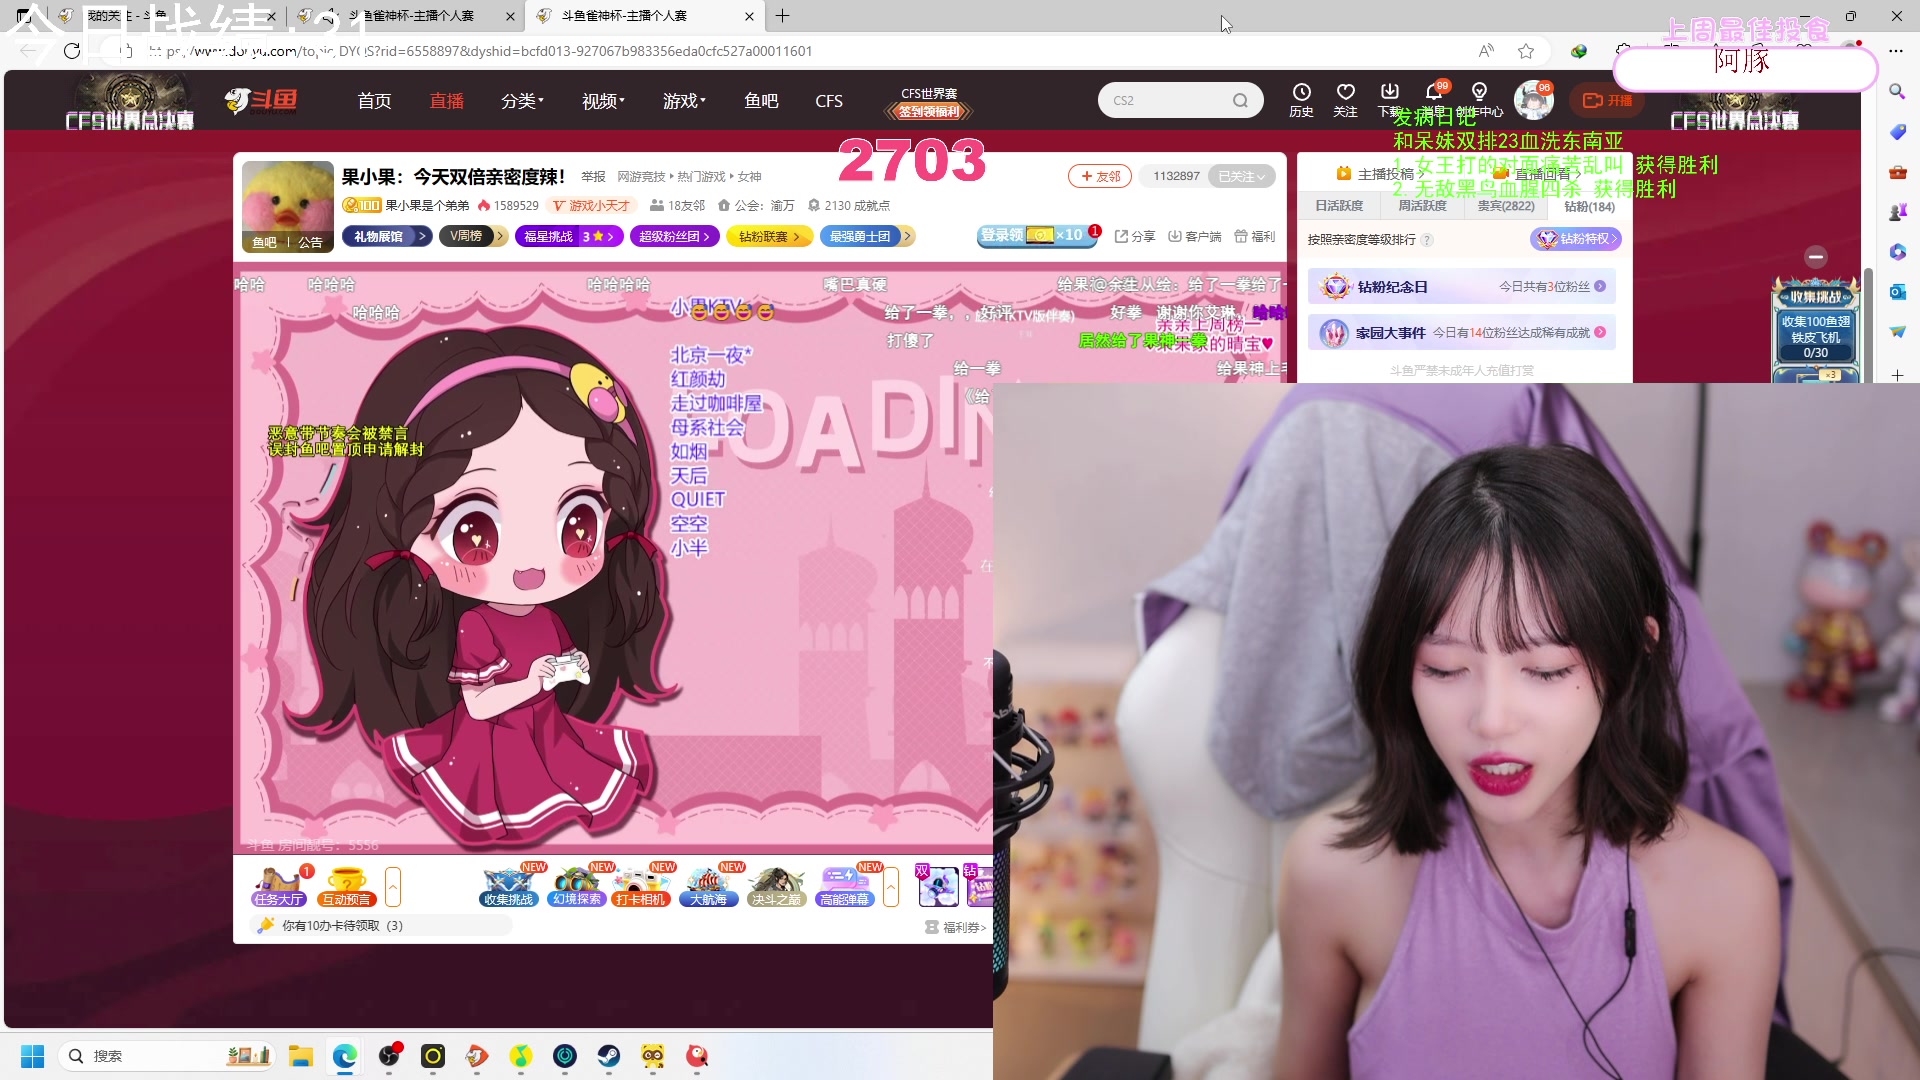Open the 大航海 ship icon

click(x=709, y=886)
